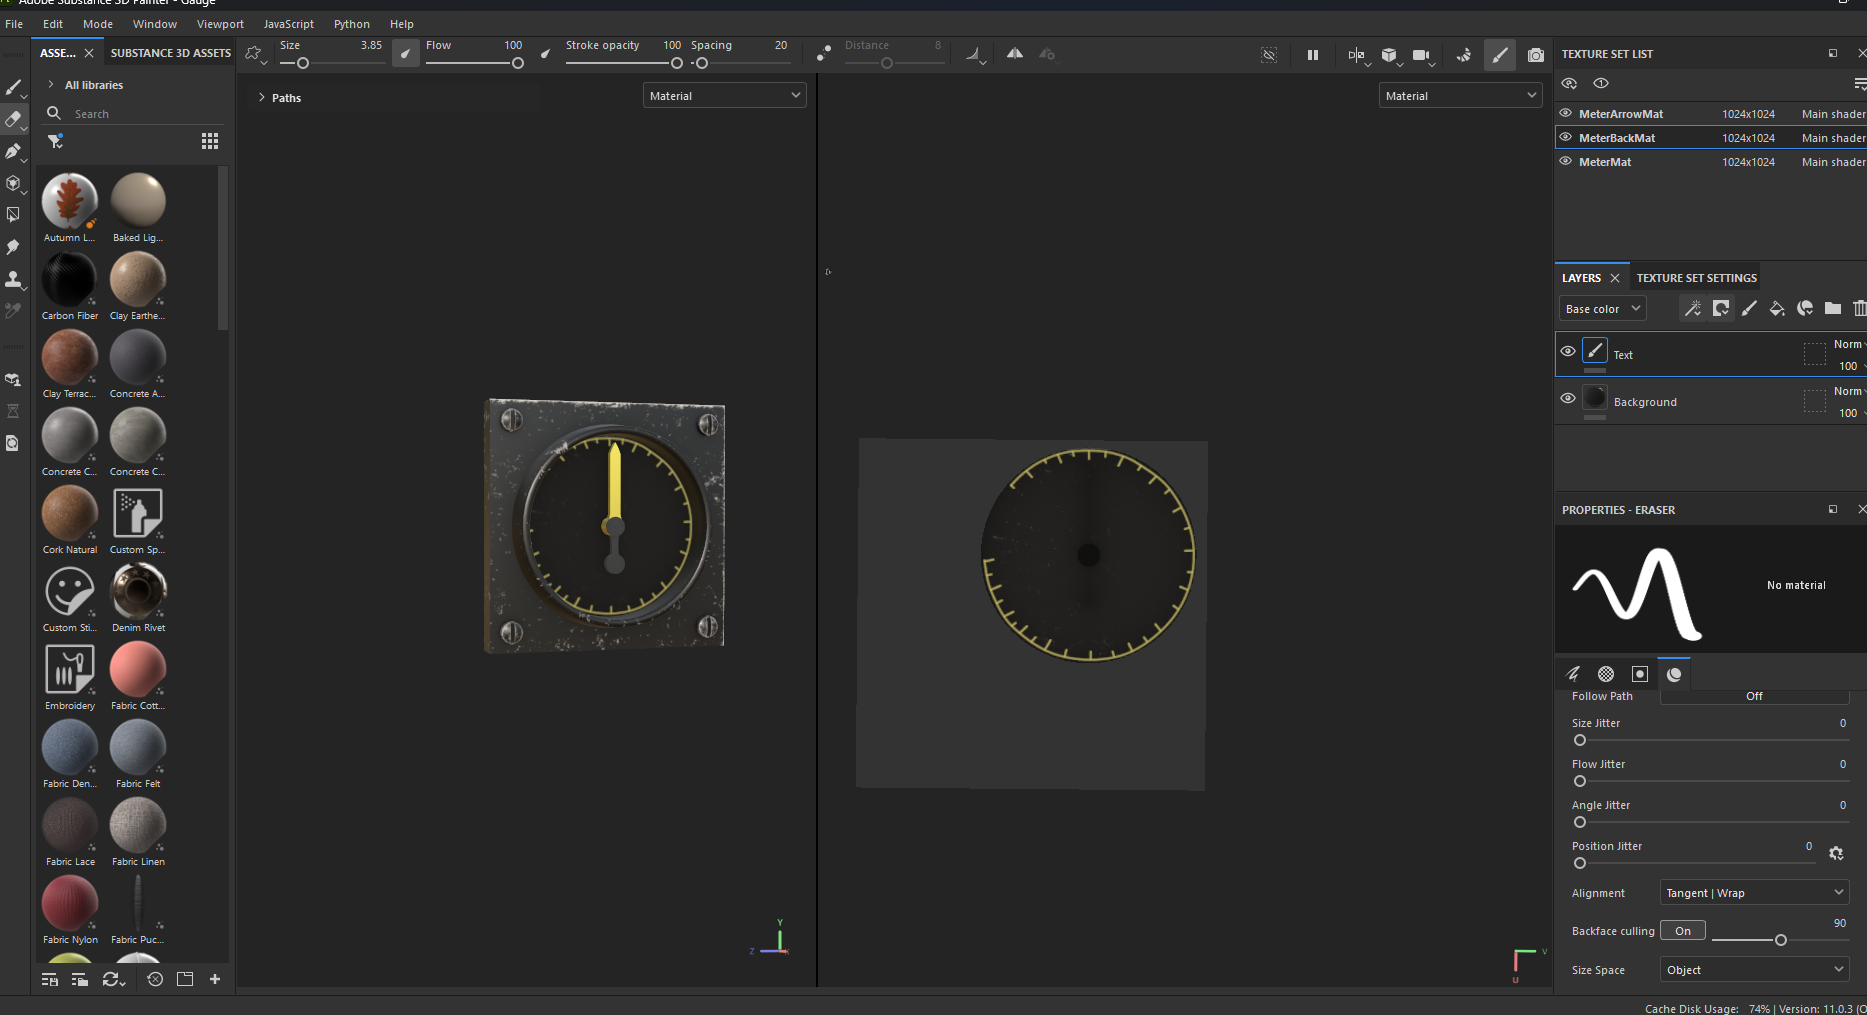Switch to Texture Set Settings tab
Viewport: 1867px width, 1015px height.
coord(1696,278)
